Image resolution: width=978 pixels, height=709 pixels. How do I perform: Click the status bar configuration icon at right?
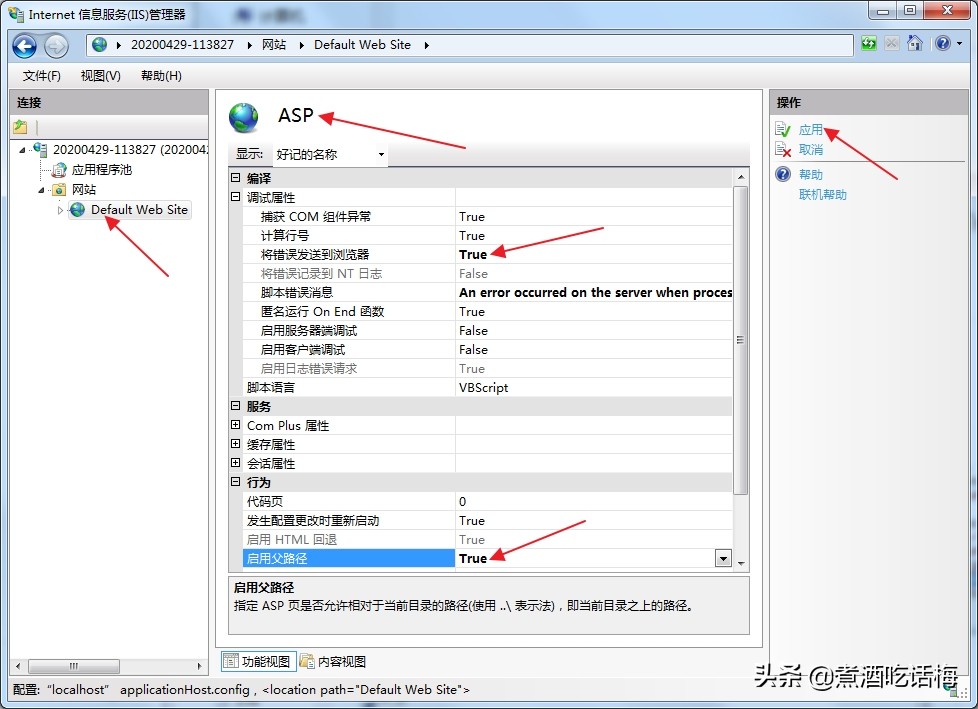[952, 689]
